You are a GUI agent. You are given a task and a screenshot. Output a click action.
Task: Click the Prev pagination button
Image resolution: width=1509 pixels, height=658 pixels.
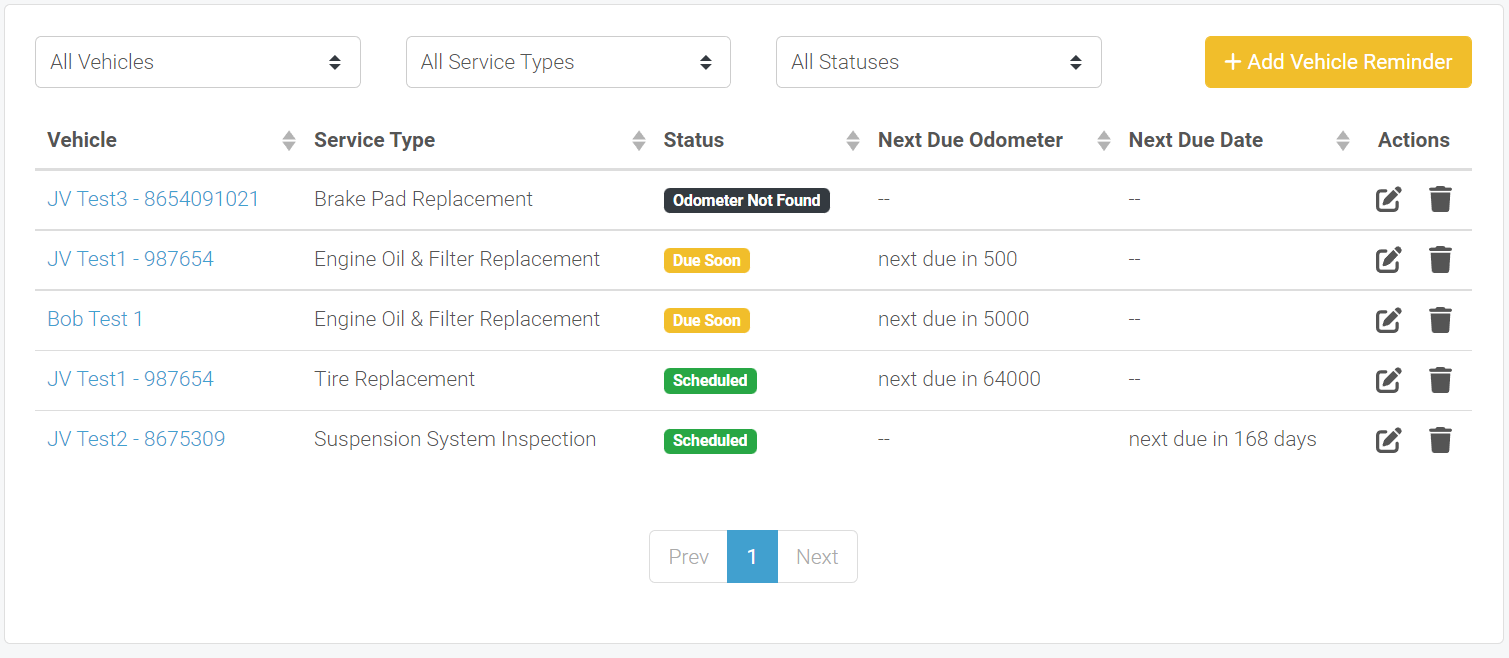tap(688, 557)
